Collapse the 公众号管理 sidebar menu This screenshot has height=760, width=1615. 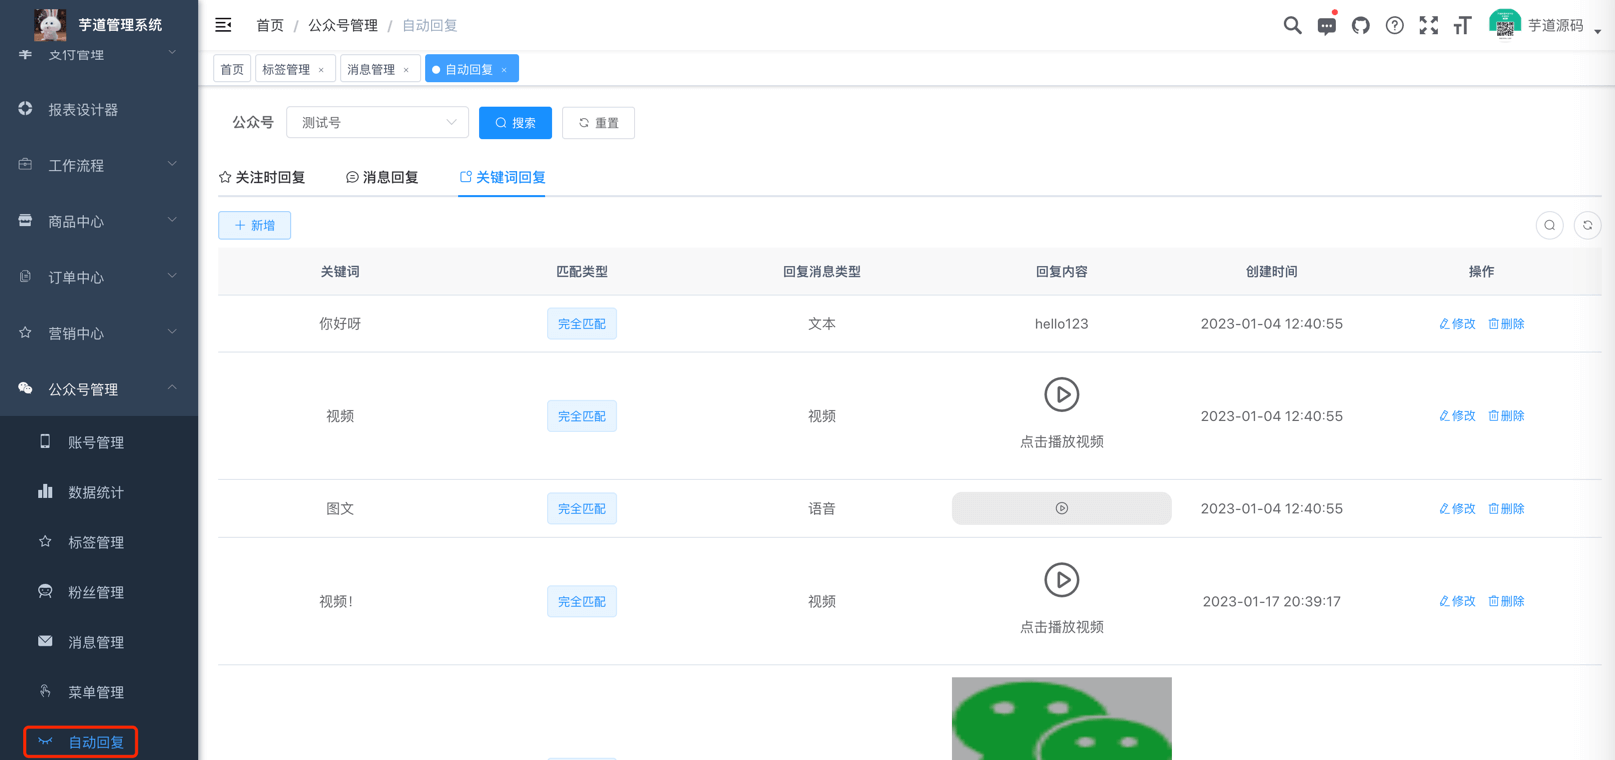tap(98, 389)
